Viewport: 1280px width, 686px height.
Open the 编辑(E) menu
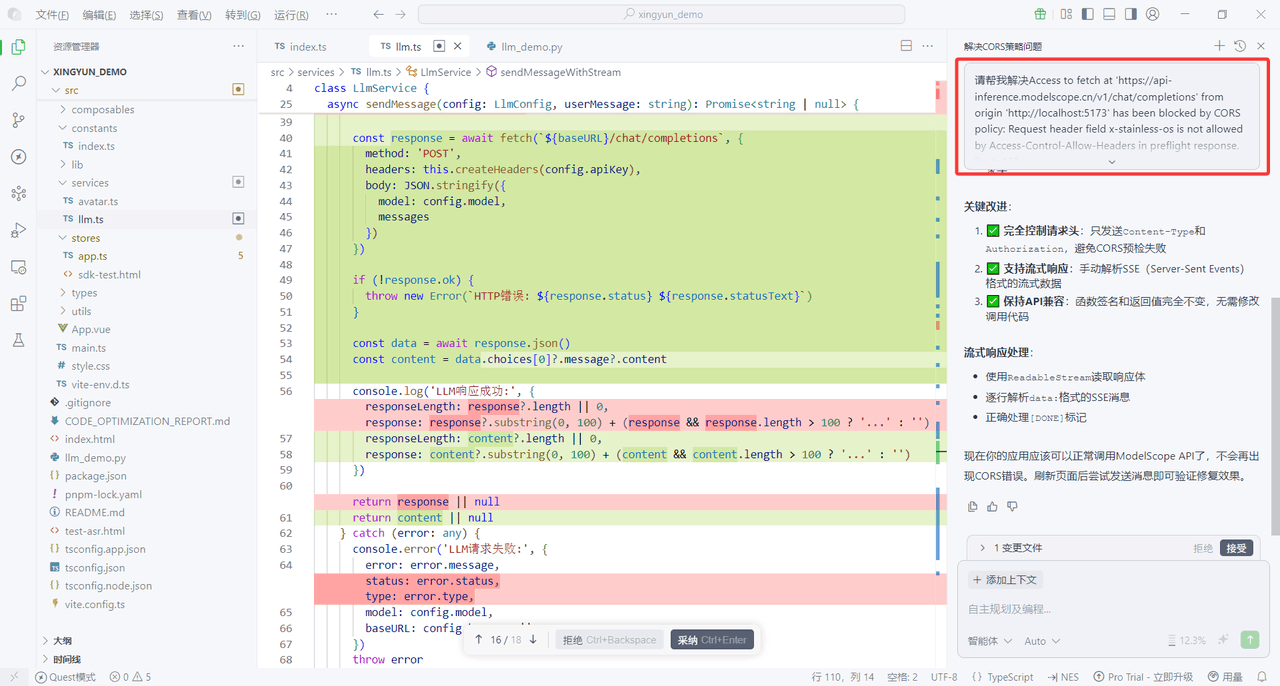(99, 15)
